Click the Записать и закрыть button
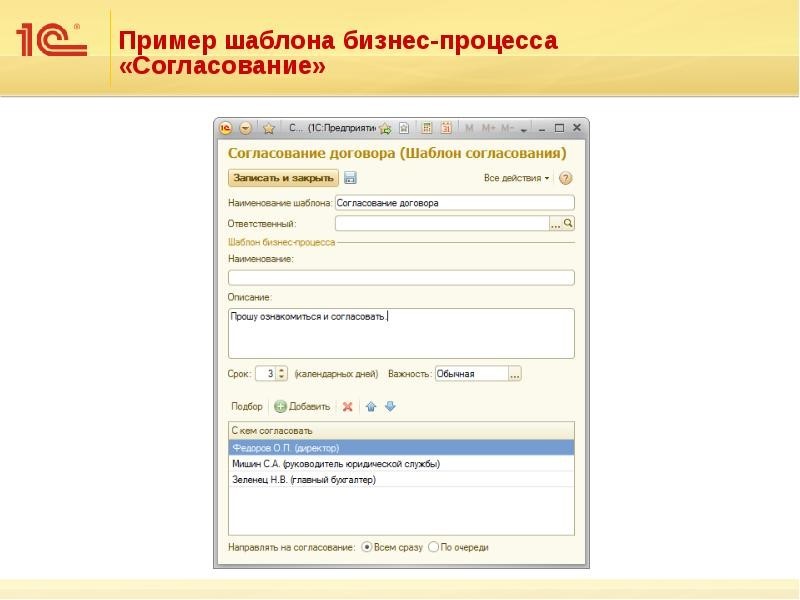Screen dimensions: 800x600 (284, 176)
